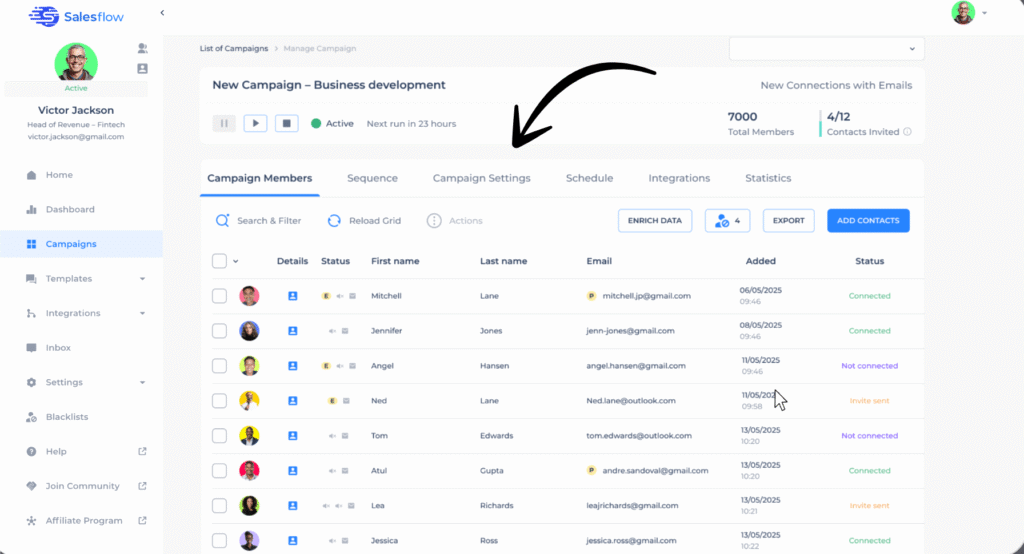Click the Dashboard bar chart icon in sidebar

click(31, 210)
